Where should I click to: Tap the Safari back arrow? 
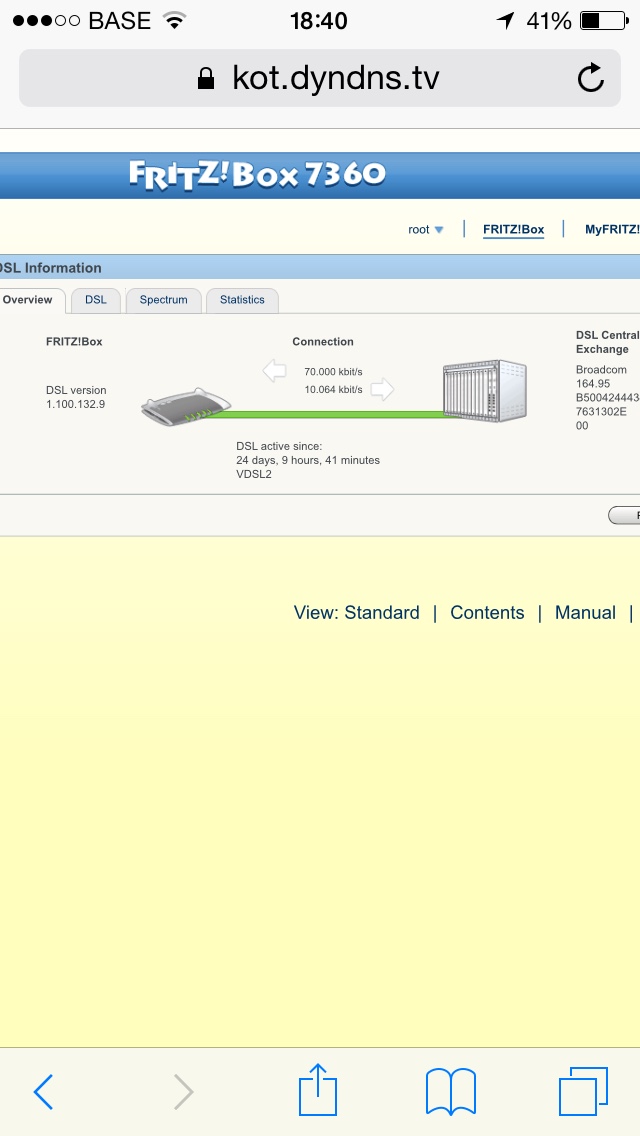(x=43, y=1091)
